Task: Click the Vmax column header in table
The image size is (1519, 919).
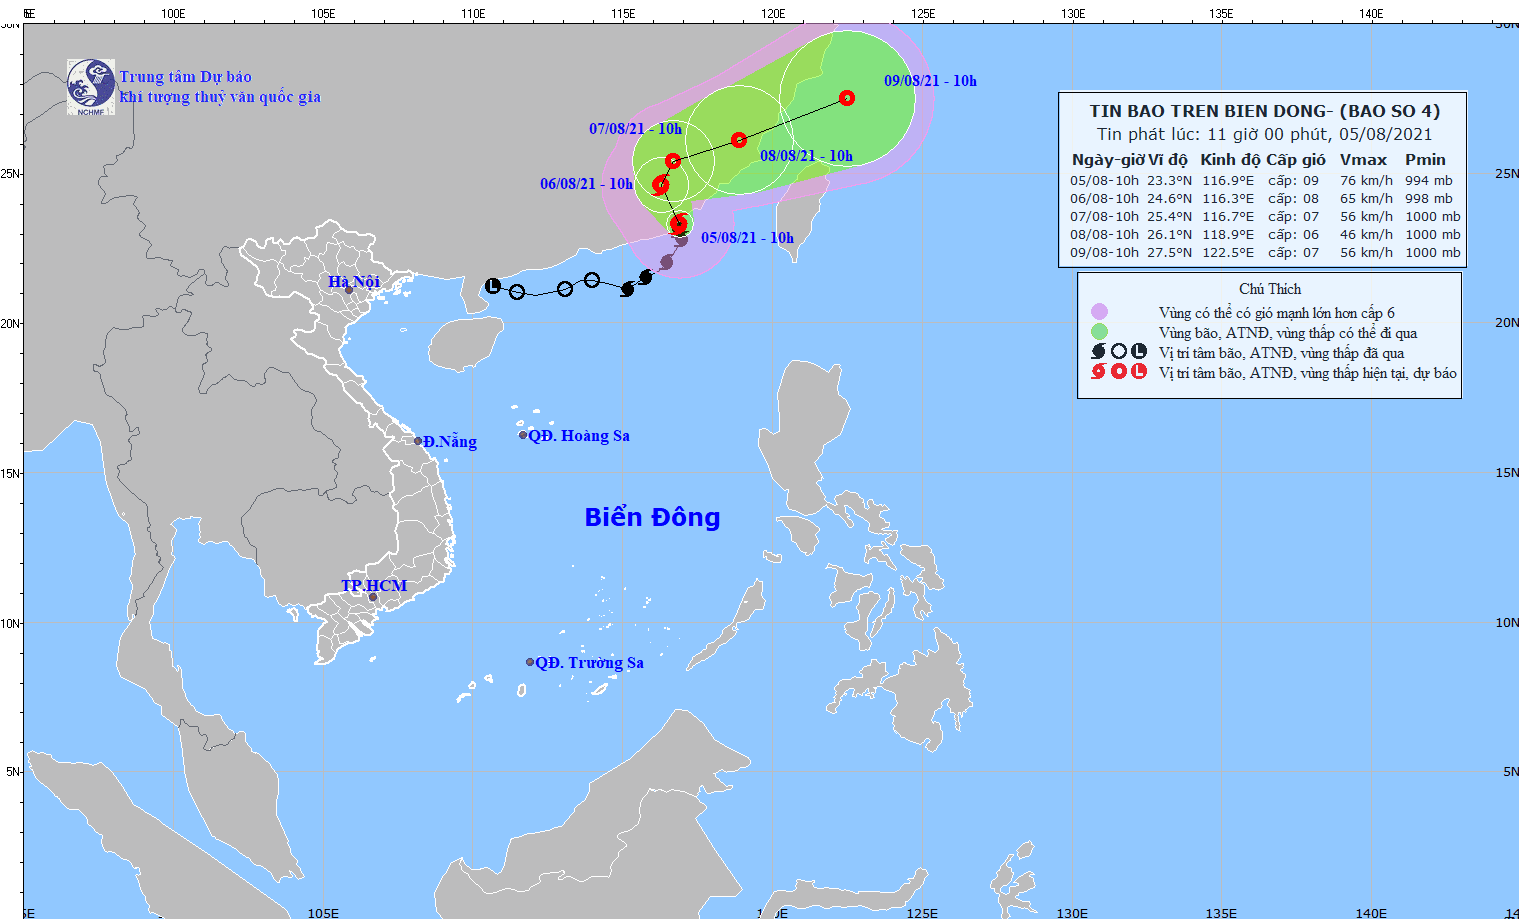Action: click(x=1363, y=160)
